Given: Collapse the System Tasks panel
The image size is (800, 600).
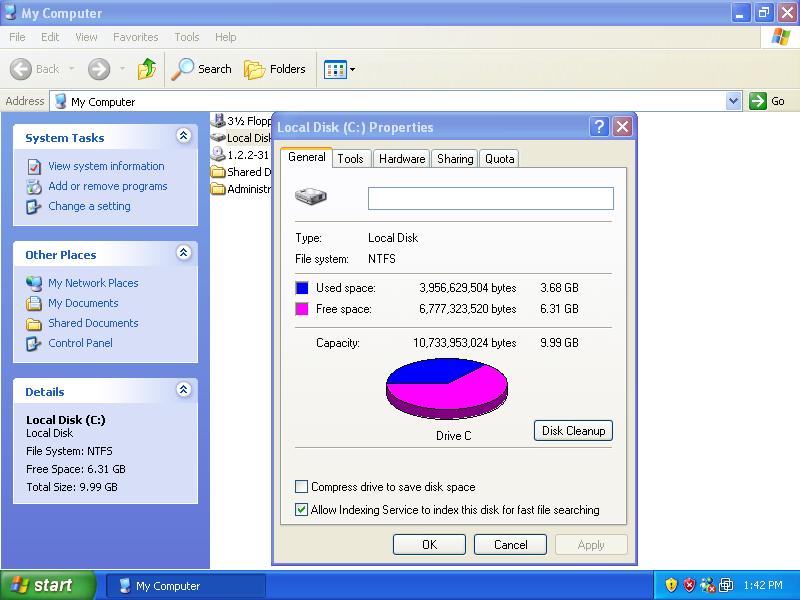Looking at the screenshot, I should pyautogui.click(x=184, y=136).
